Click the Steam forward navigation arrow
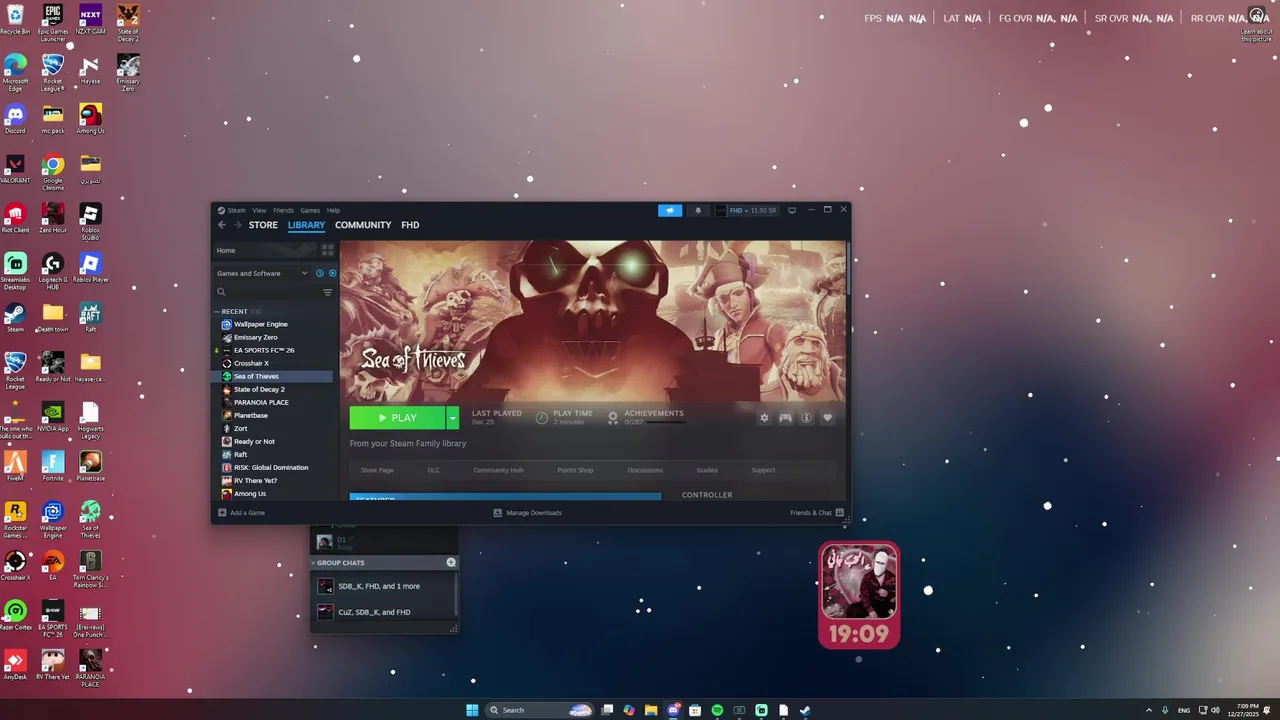 (236, 225)
